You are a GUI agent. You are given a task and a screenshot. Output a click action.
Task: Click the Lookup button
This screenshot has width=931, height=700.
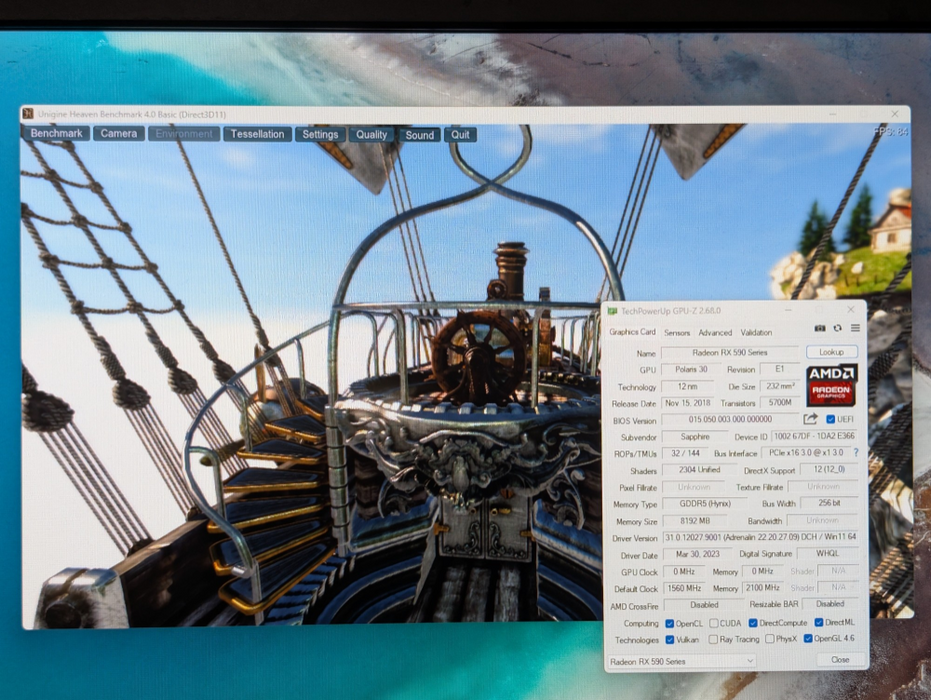coord(832,352)
